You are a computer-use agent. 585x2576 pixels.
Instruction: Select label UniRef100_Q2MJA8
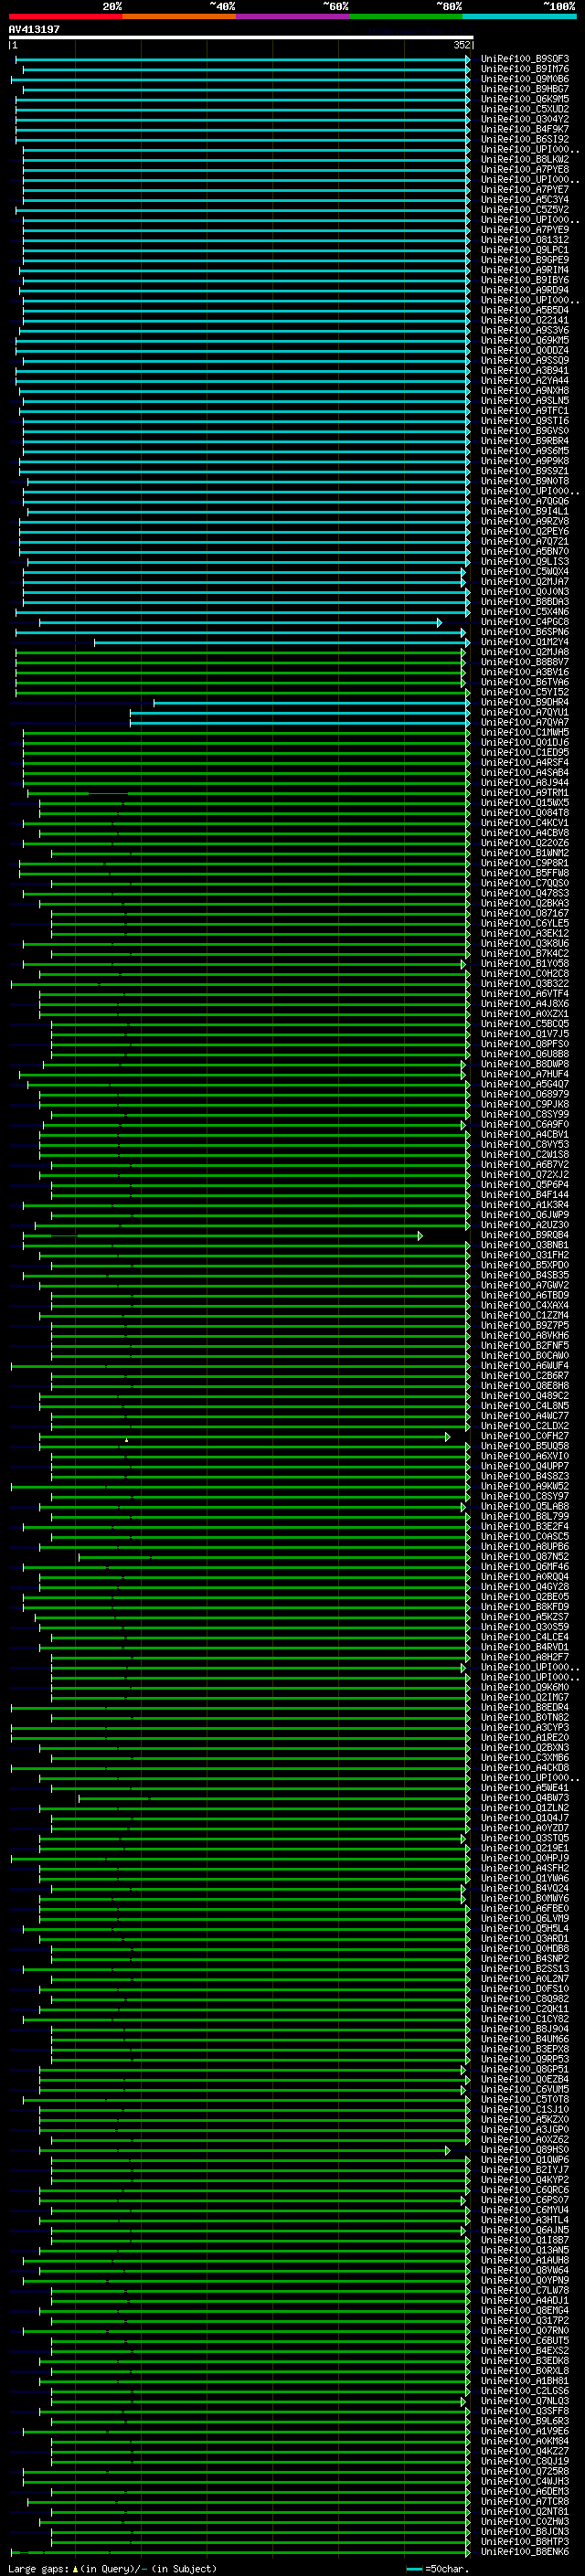click(x=525, y=652)
